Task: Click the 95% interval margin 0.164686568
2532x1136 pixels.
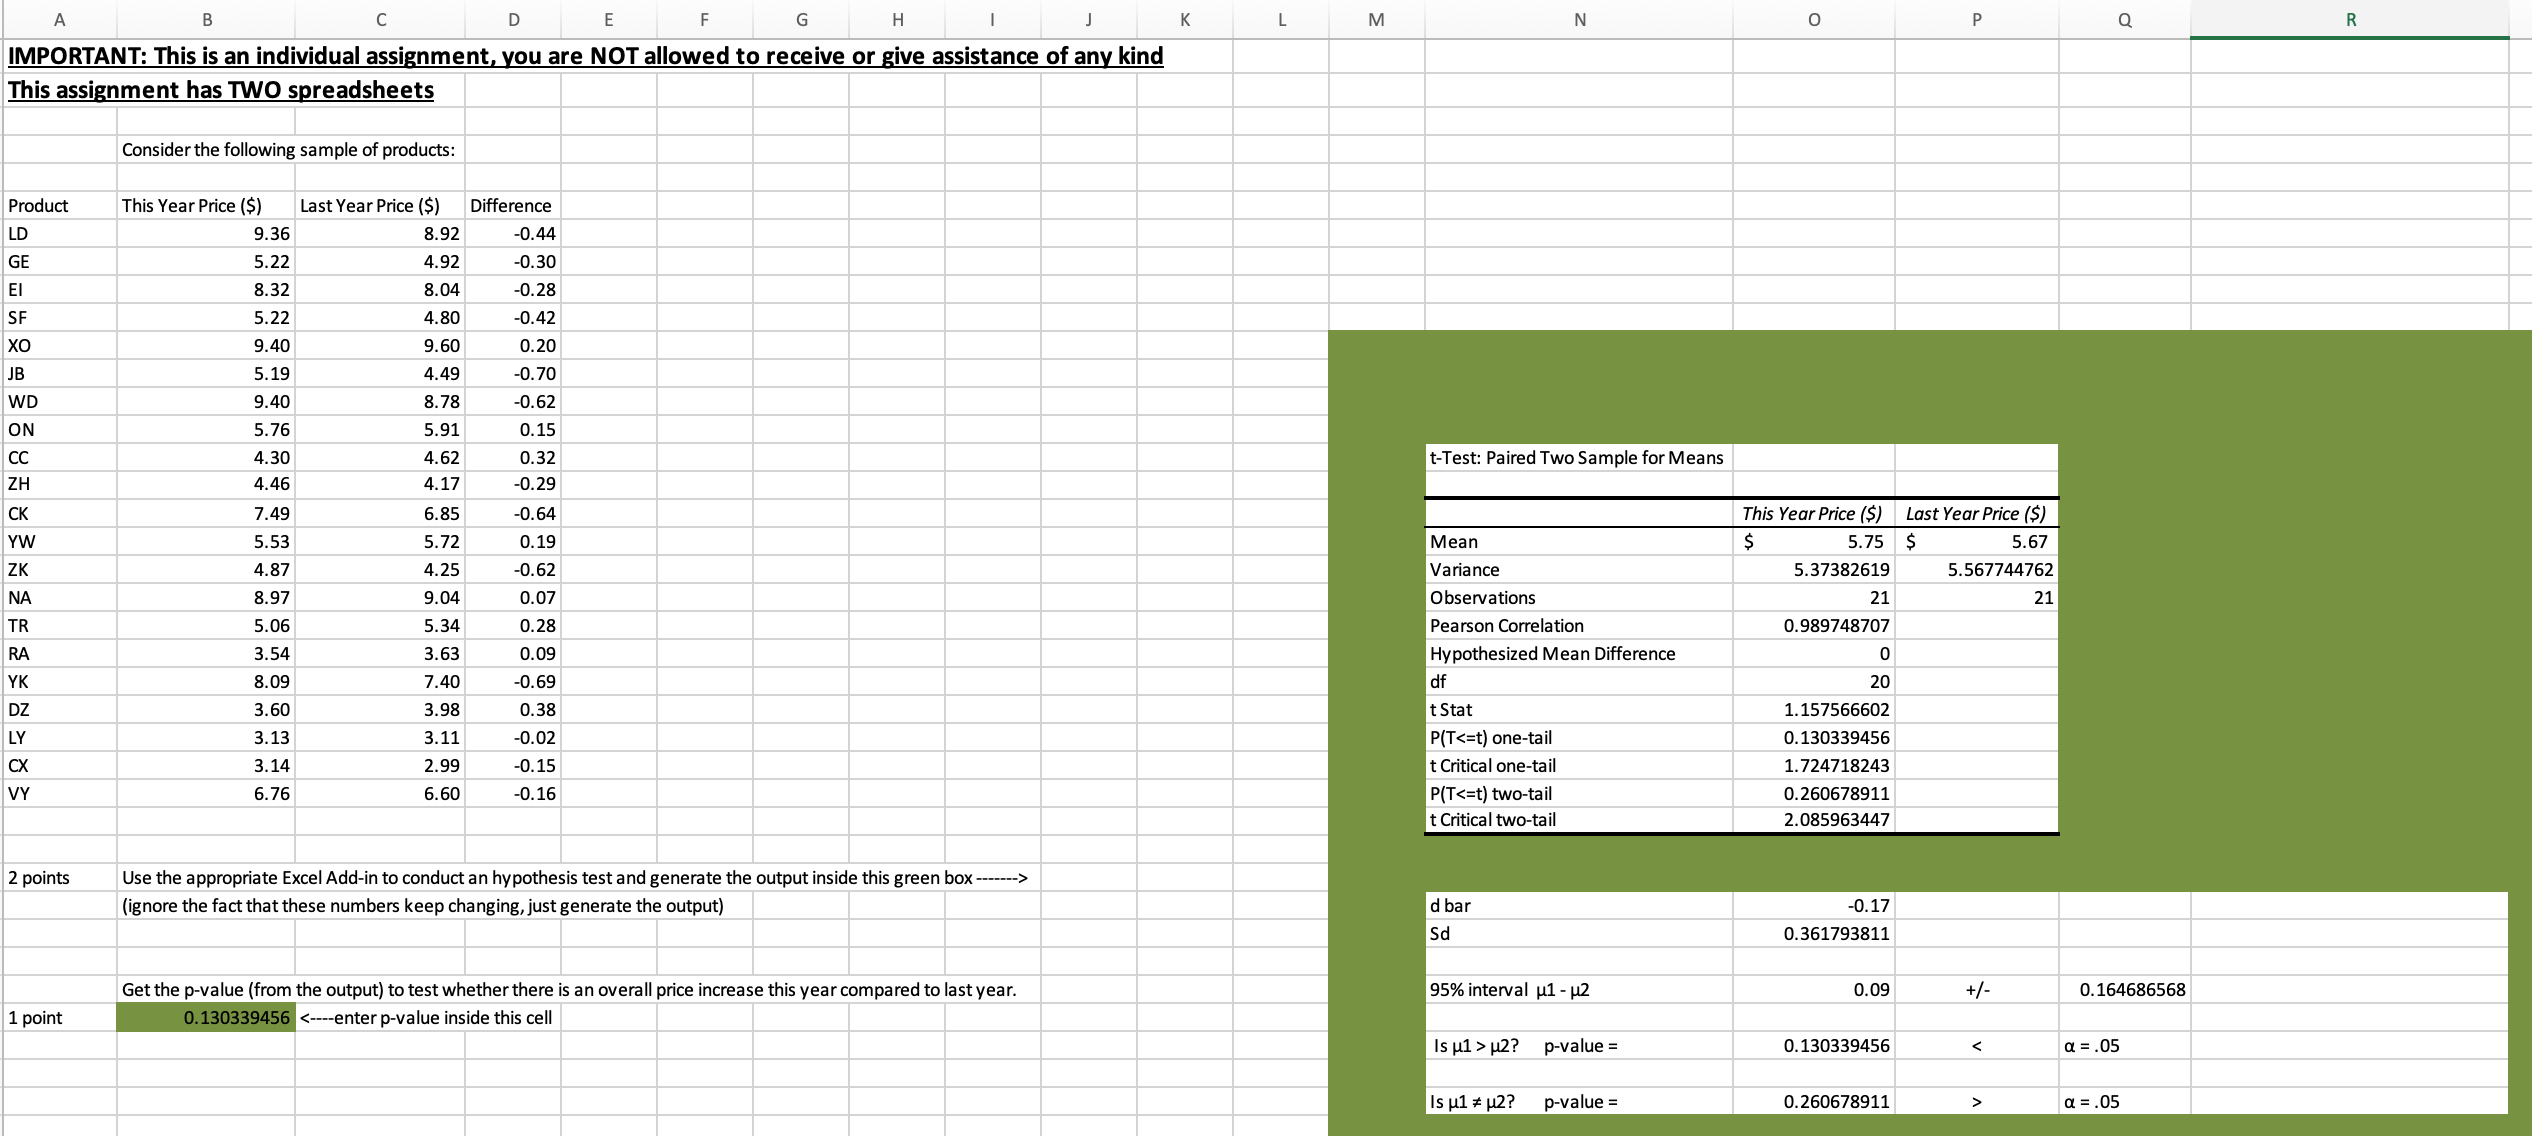Action: tap(2132, 990)
